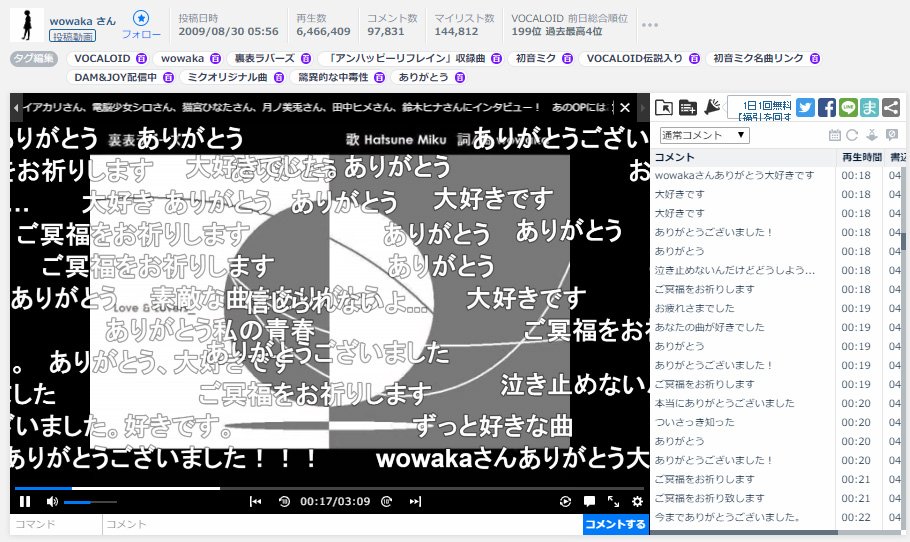Show the next news ticker item
This screenshot has width=910, height=542.
pyautogui.click(x=642, y=107)
